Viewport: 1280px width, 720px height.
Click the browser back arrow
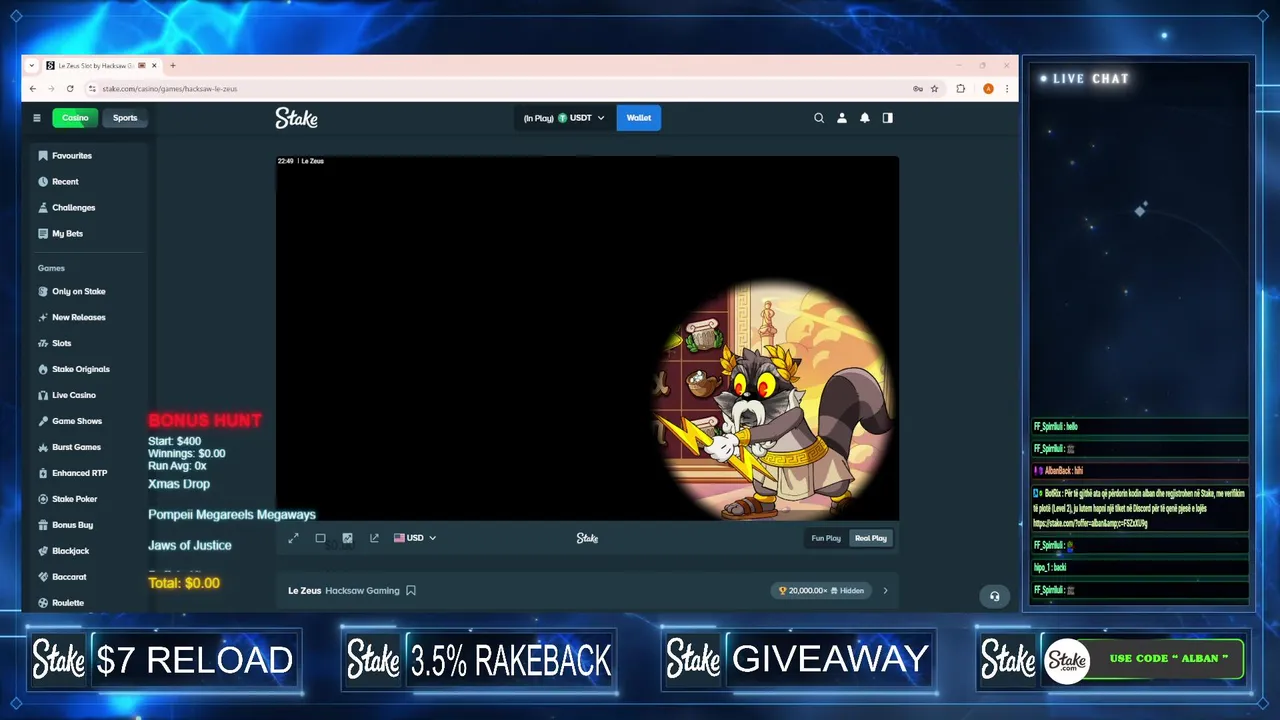[x=33, y=89]
